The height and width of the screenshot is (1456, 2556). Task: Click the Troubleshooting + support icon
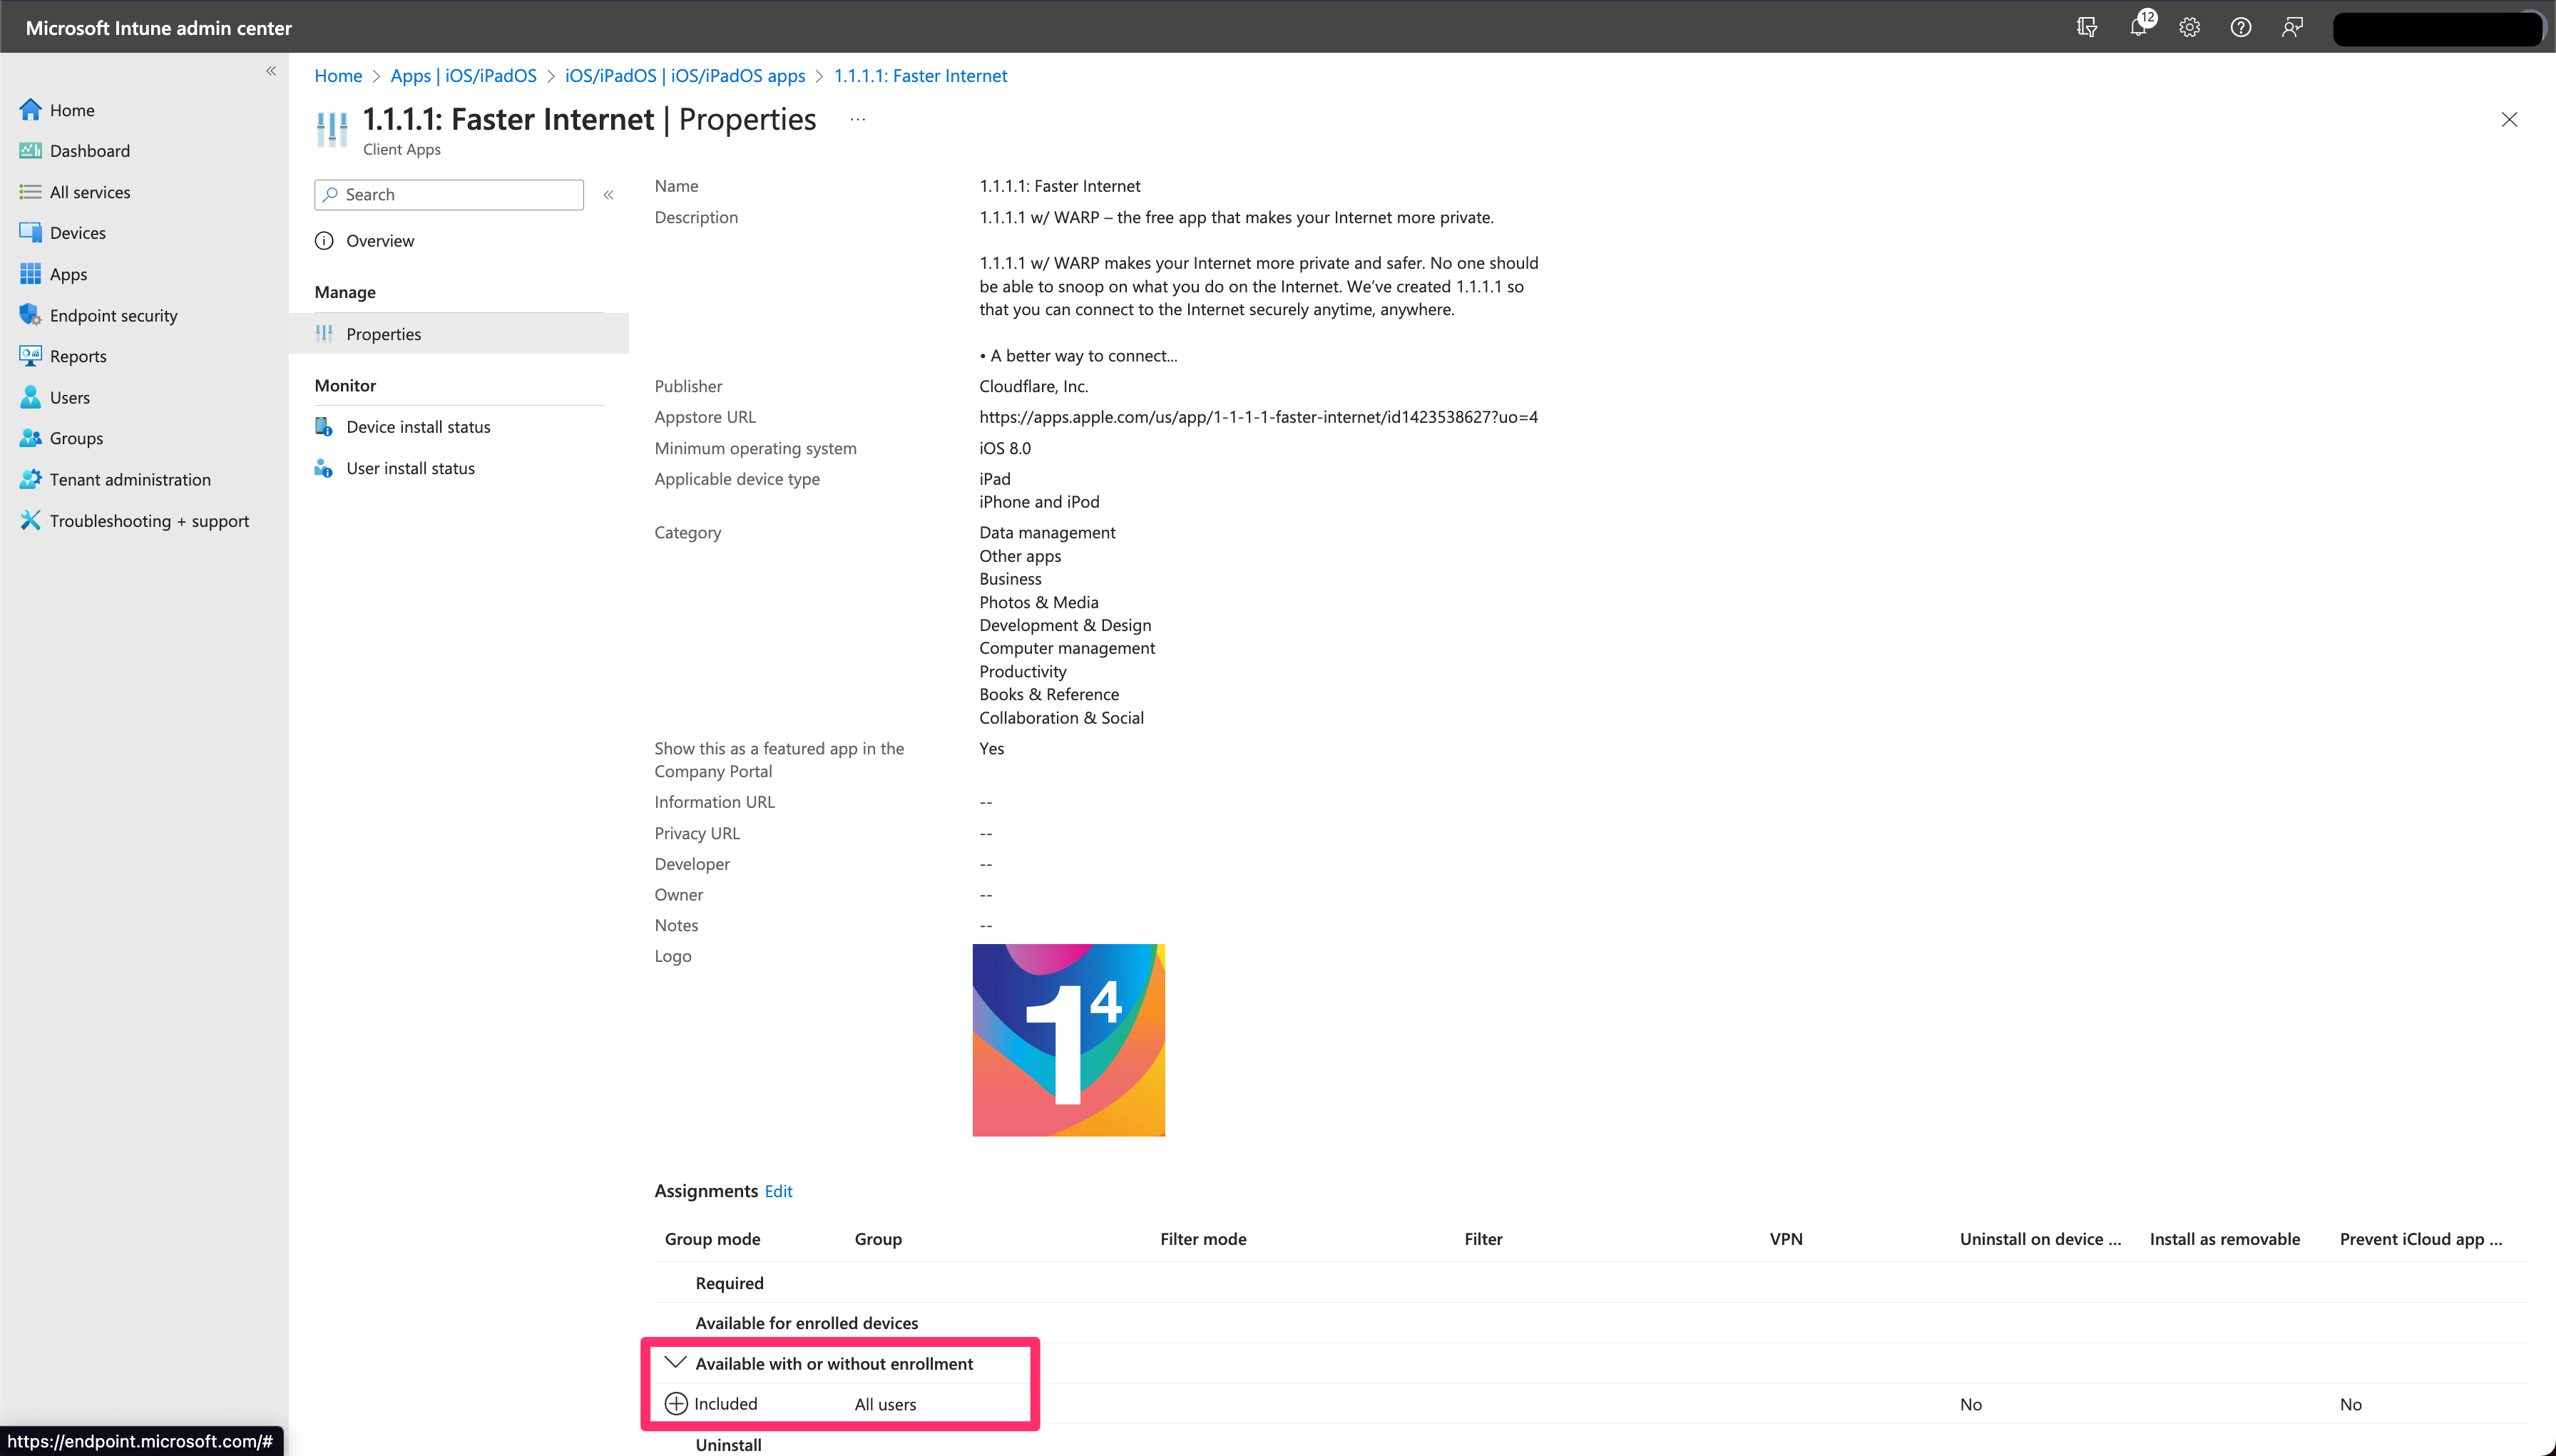click(x=30, y=520)
